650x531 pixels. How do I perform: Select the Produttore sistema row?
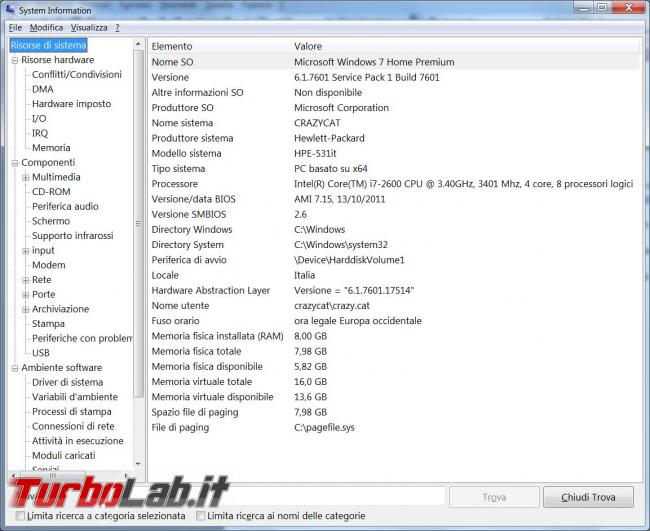point(394,138)
